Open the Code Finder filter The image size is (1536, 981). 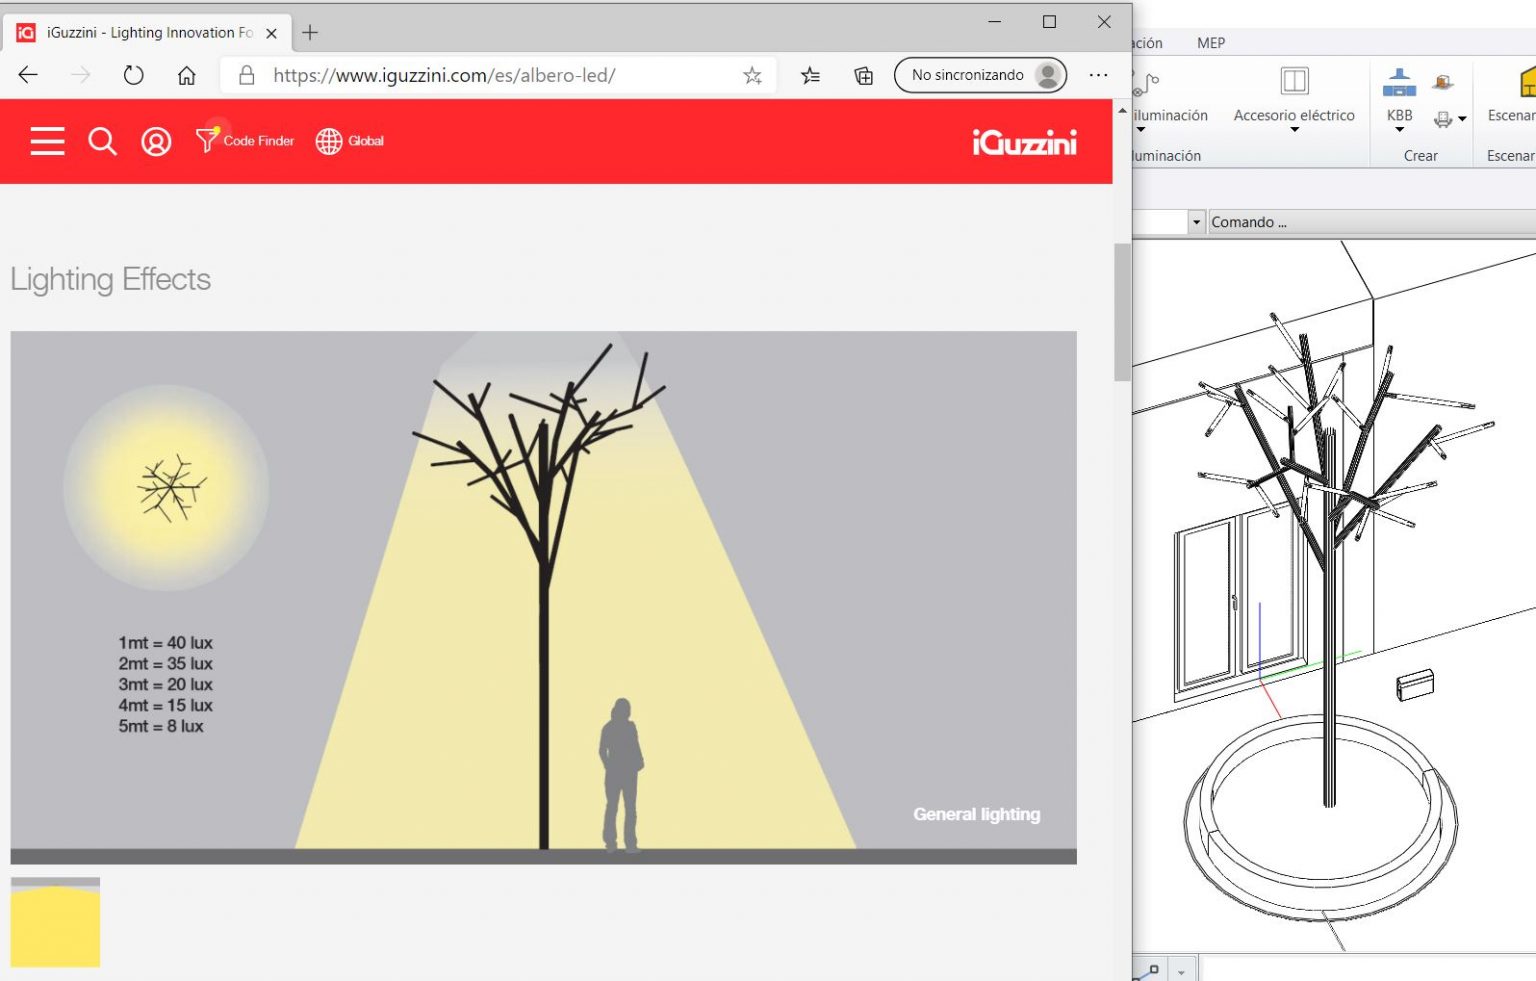coord(245,141)
